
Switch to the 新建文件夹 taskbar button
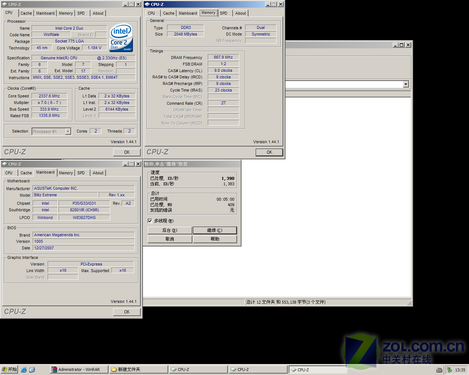pos(138,369)
